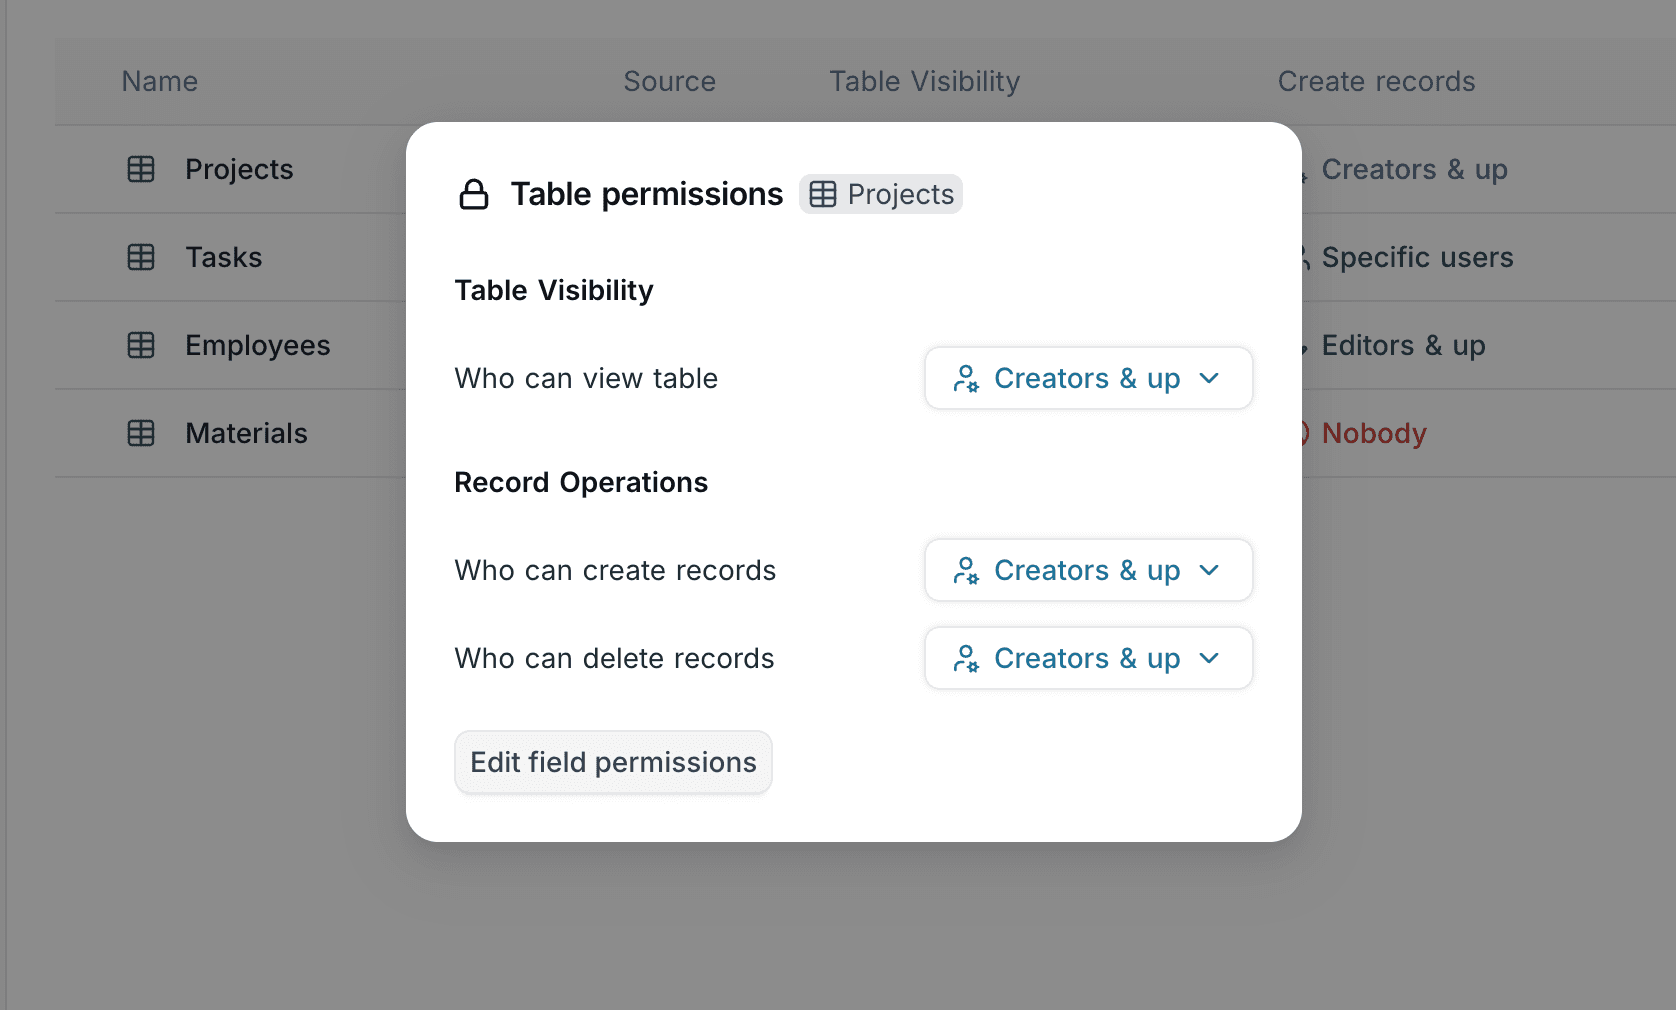Image resolution: width=1676 pixels, height=1010 pixels.
Task: Open the Who can create records dropdown
Action: click(x=1088, y=570)
